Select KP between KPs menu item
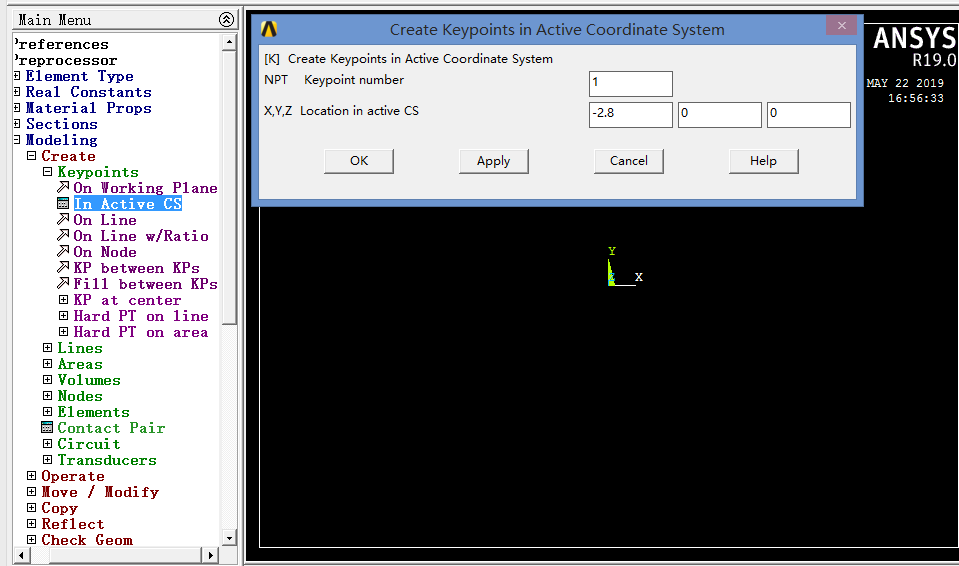959x566 pixels. click(x=136, y=268)
